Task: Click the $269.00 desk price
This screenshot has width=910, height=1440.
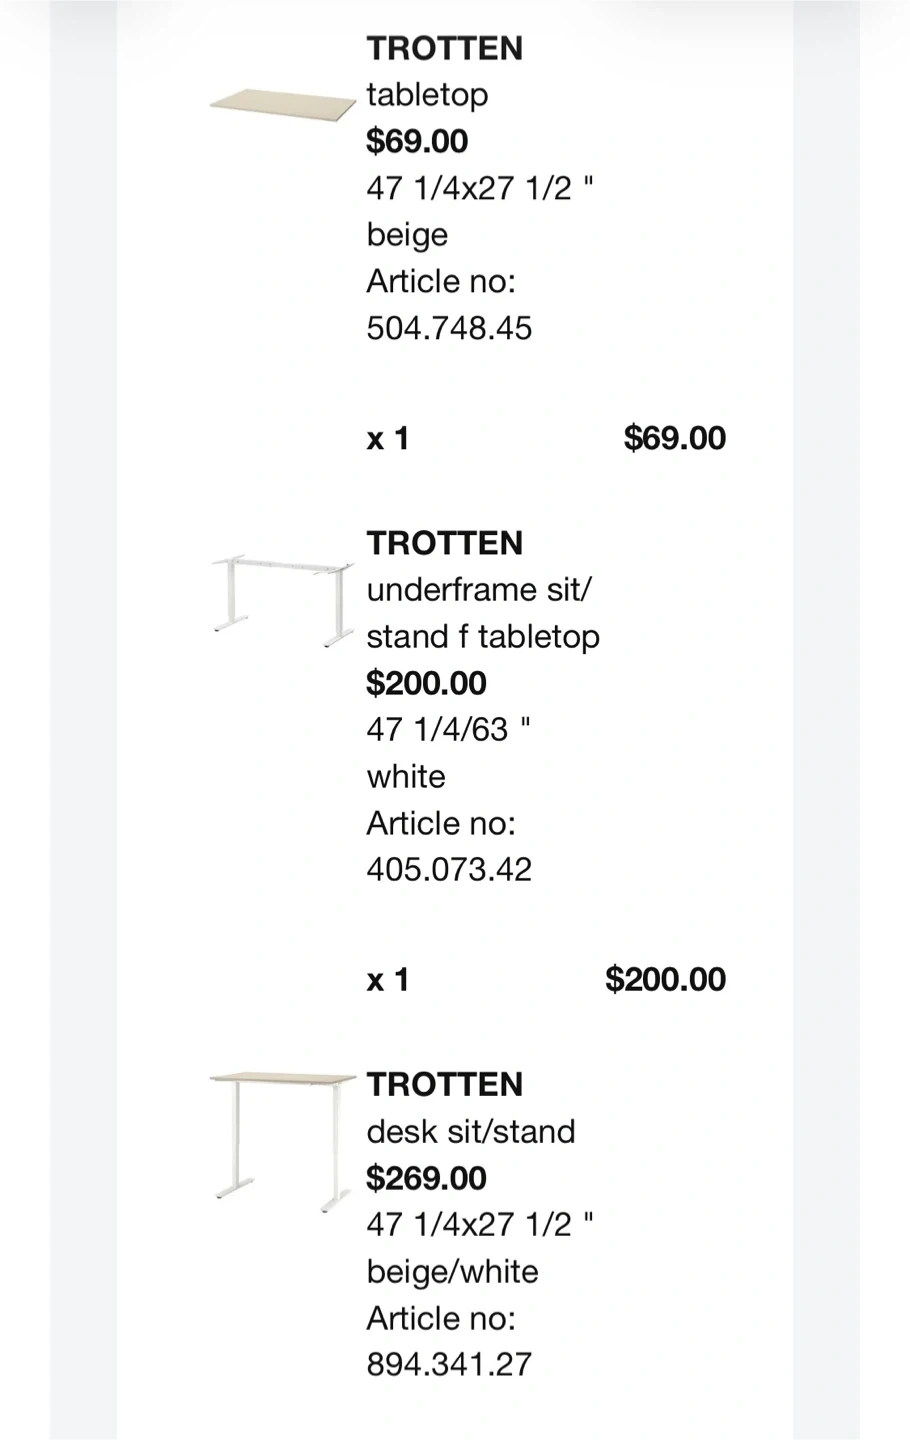Action: click(426, 1178)
